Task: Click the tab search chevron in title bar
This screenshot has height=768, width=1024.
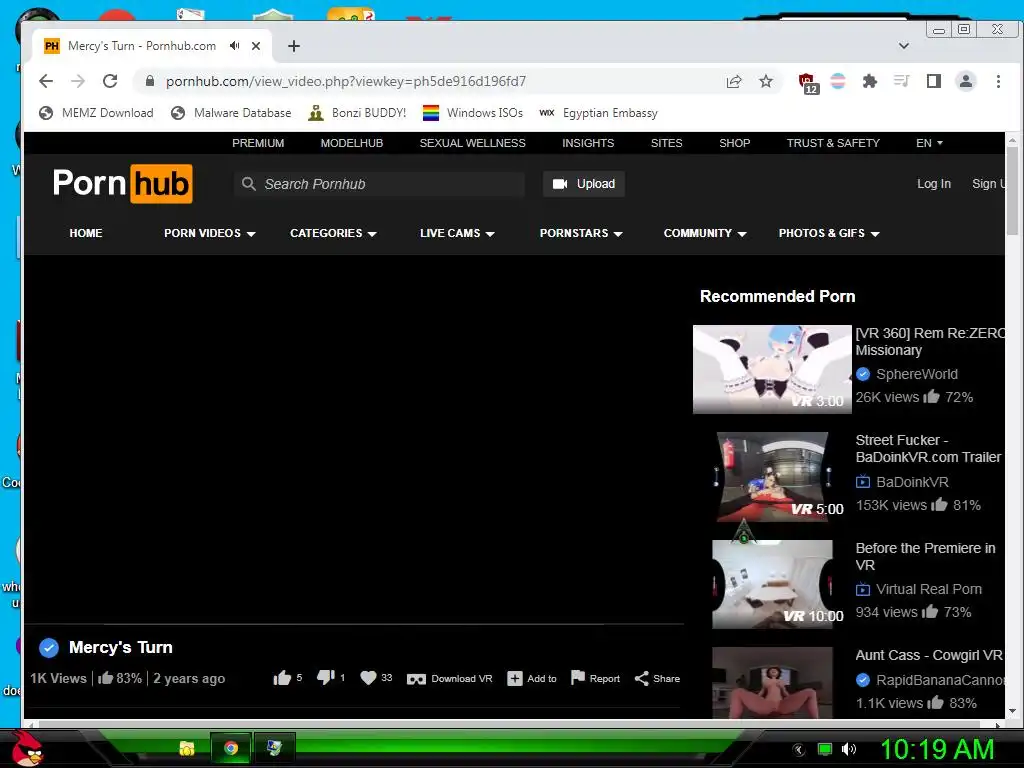Action: 904,46
